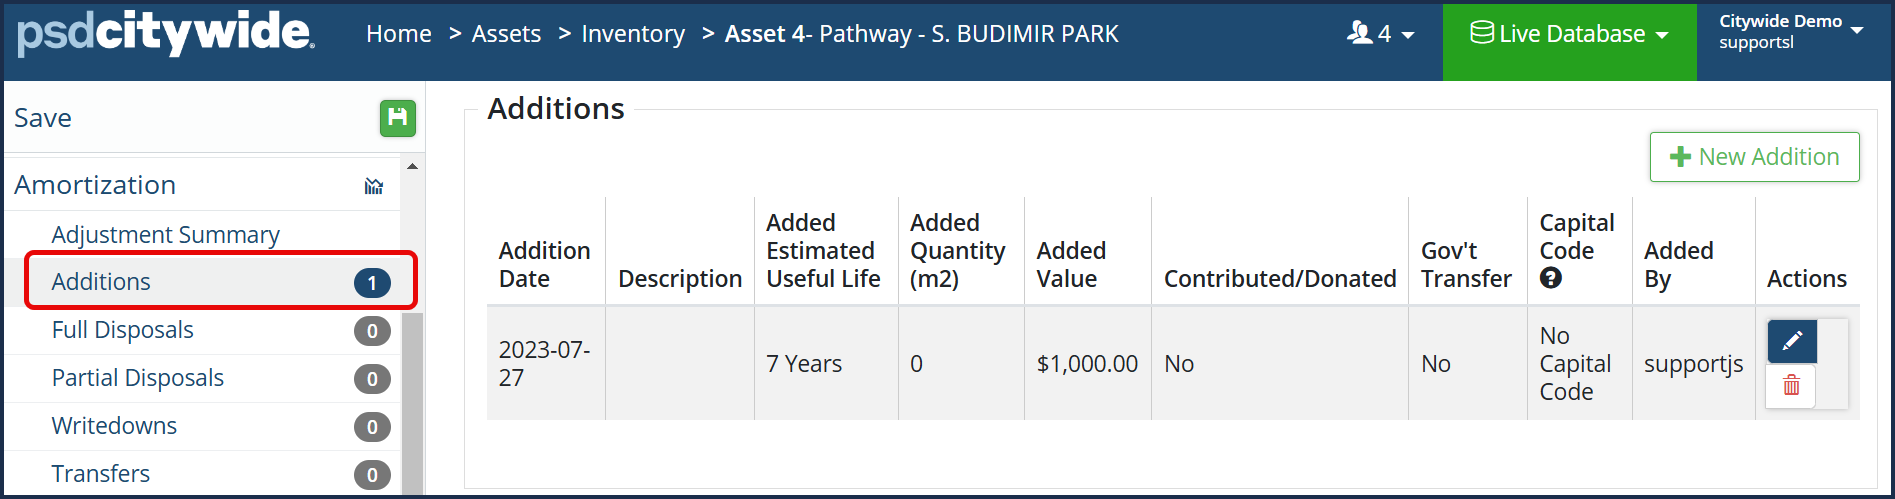The width and height of the screenshot is (1895, 499).
Task: Select Partial Disposals sidebar item
Action: [x=137, y=378]
